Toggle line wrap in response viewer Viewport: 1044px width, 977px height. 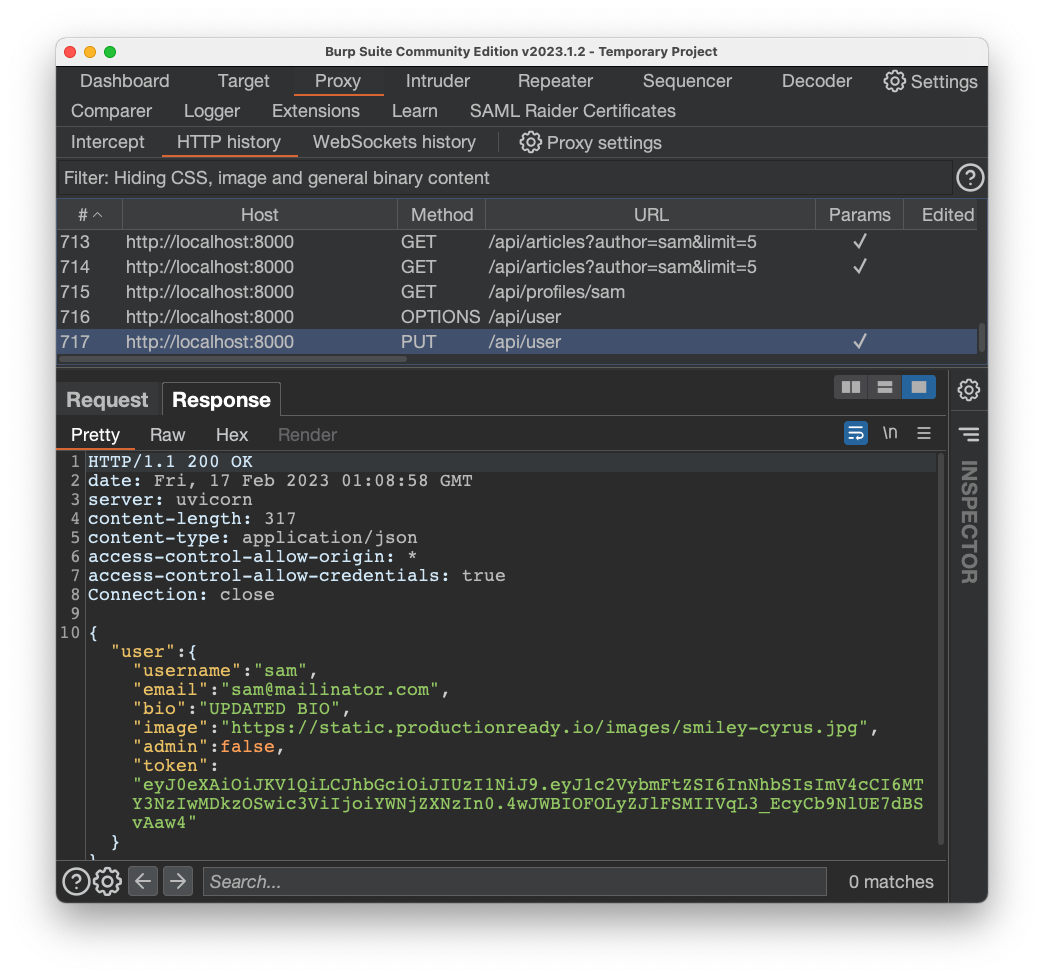coord(856,433)
